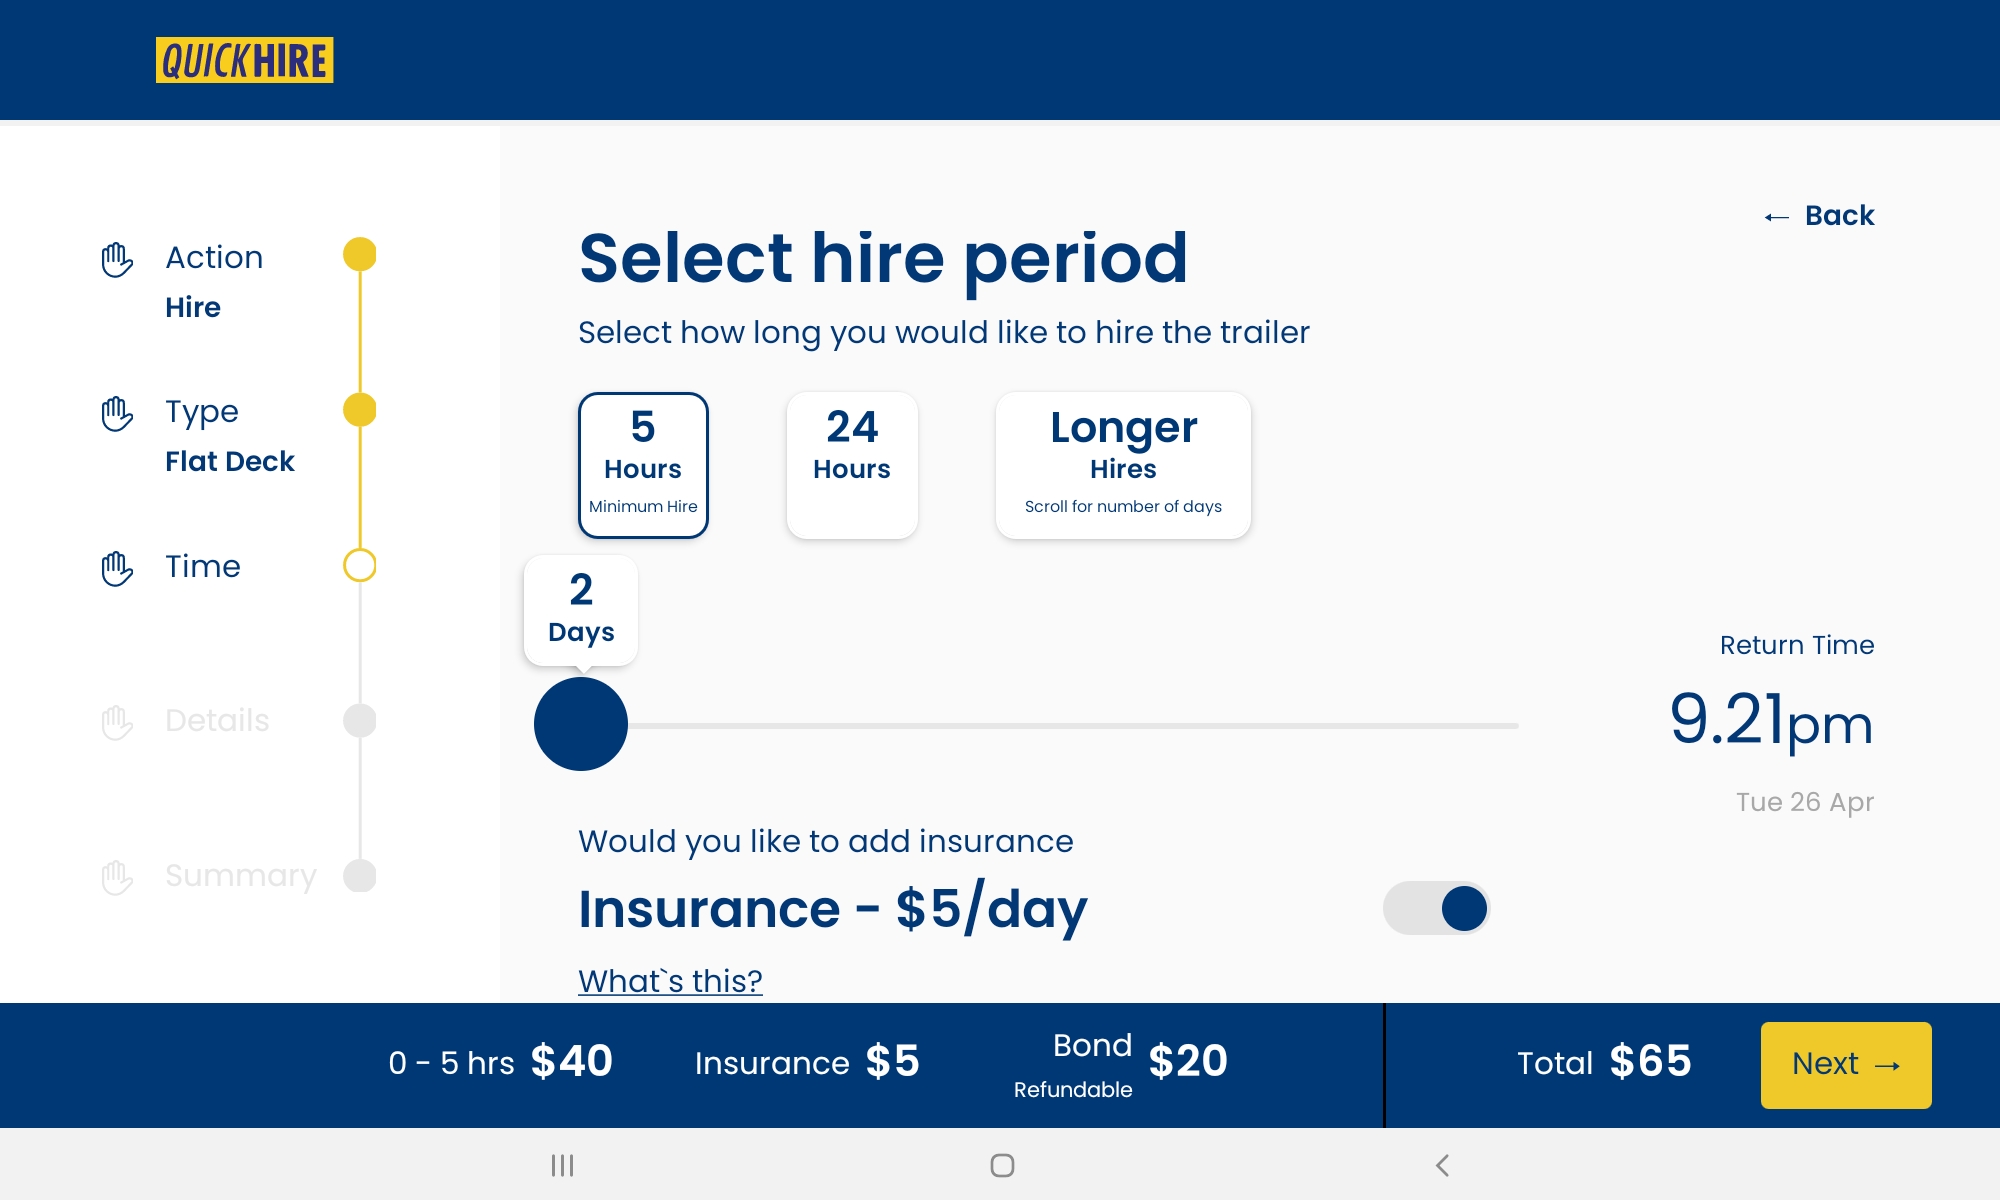
Task: Click the hand icon beside Time
Action: (x=117, y=569)
